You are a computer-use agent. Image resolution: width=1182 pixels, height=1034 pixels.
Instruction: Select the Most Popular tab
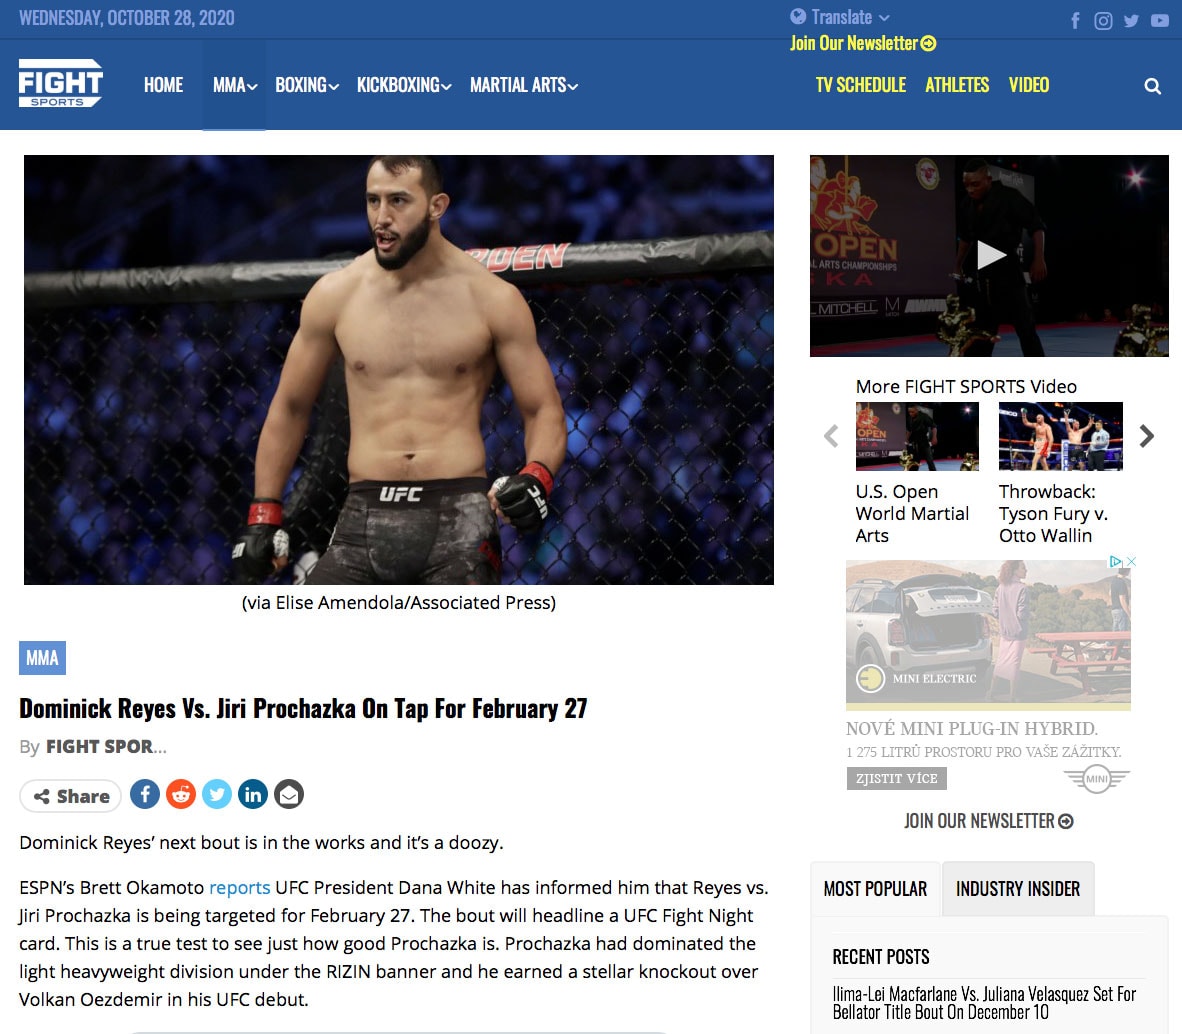[875, 889]
